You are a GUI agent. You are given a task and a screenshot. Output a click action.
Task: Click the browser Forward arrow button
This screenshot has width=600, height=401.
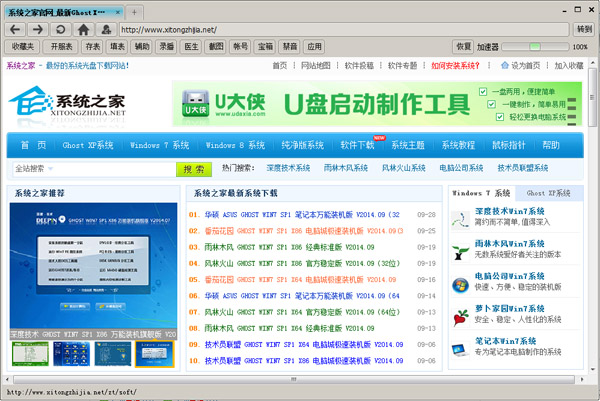coord(38,29)
